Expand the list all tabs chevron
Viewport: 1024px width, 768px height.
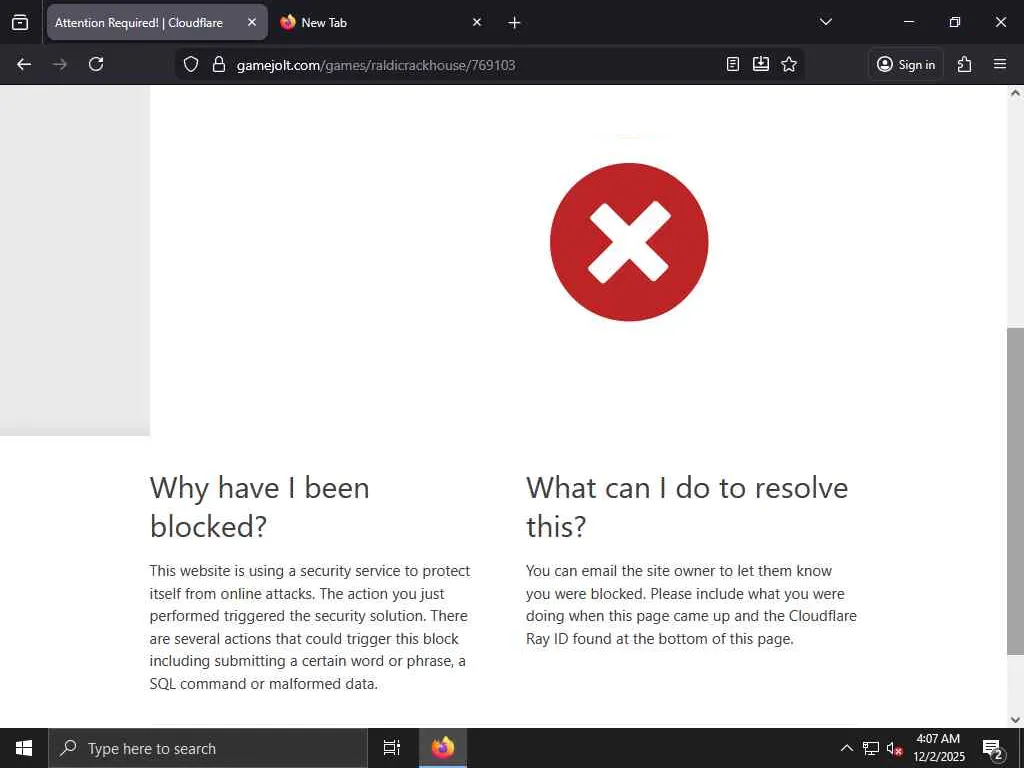pyautogui.click(x=825, y=22)
